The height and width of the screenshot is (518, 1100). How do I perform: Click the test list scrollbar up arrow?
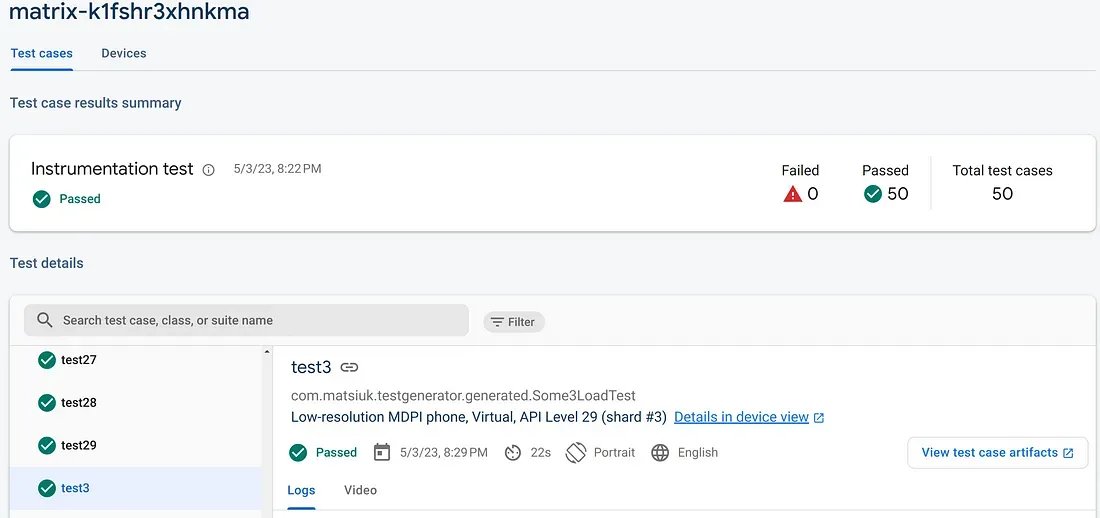267,351
